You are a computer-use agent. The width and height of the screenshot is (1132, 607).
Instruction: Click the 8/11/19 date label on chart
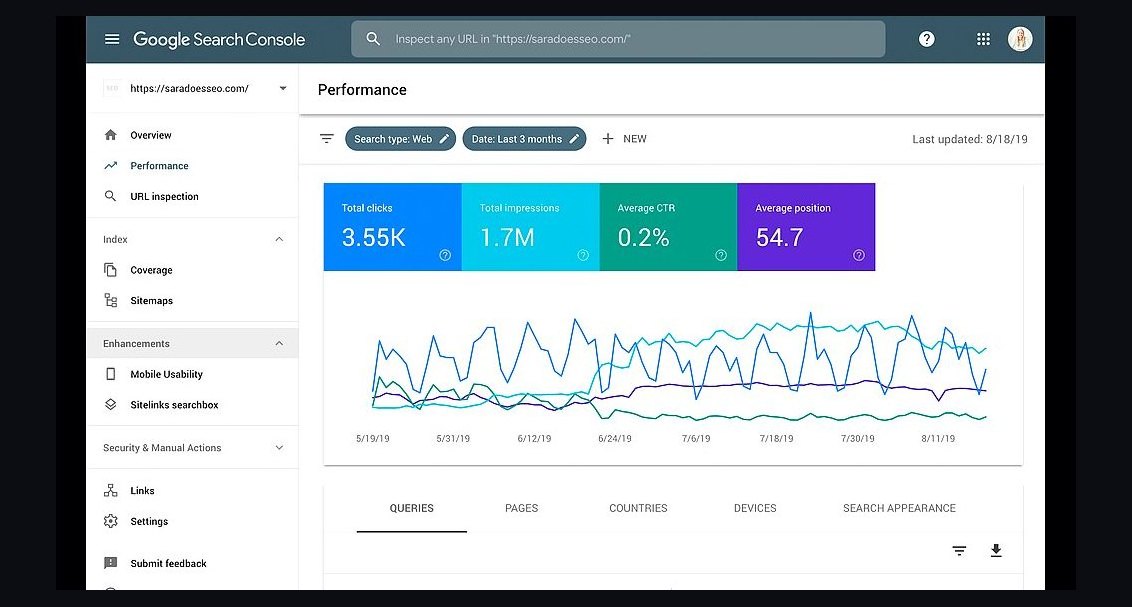point(938,438)
